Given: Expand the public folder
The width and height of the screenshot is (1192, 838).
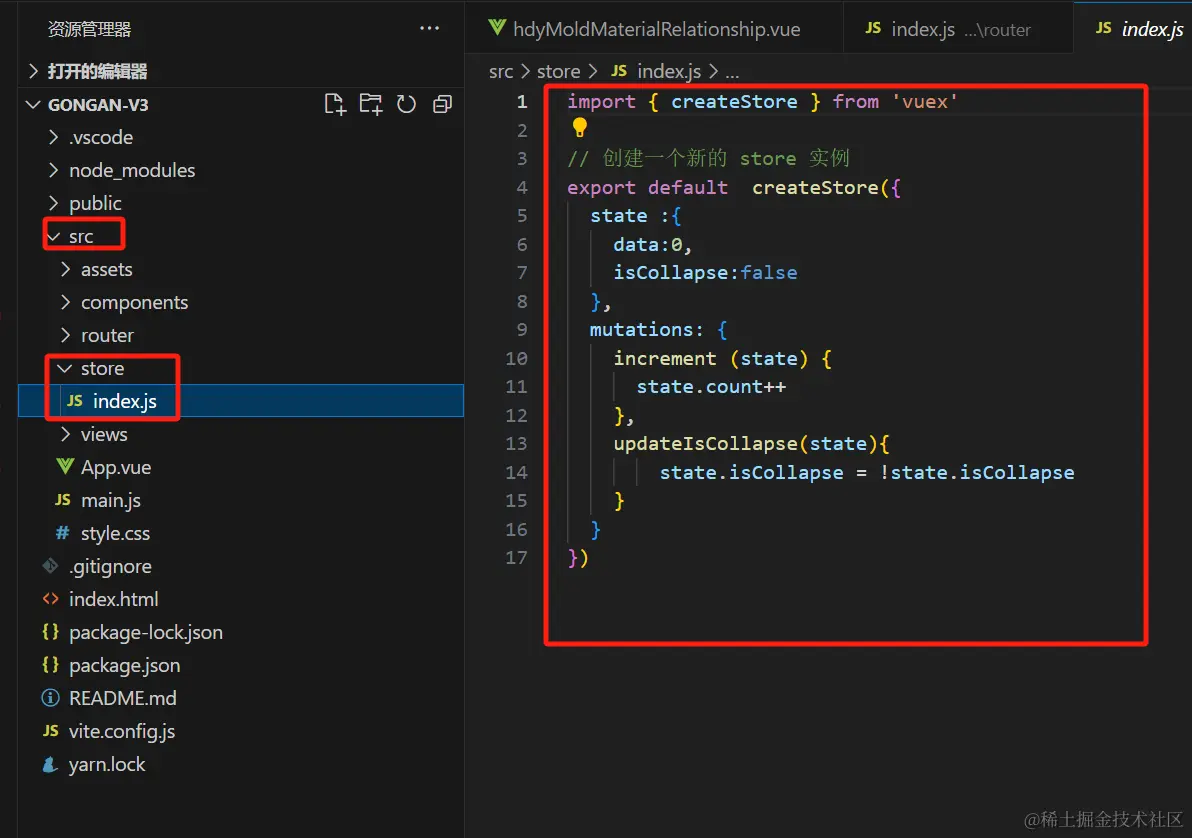Looking at the screenshot, I should point(53,203).
